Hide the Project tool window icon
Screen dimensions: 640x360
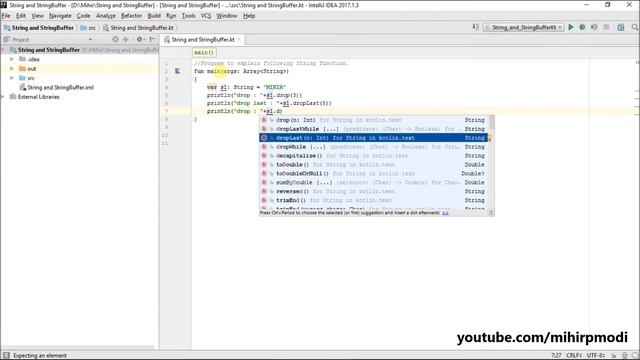tap(152, 39)
